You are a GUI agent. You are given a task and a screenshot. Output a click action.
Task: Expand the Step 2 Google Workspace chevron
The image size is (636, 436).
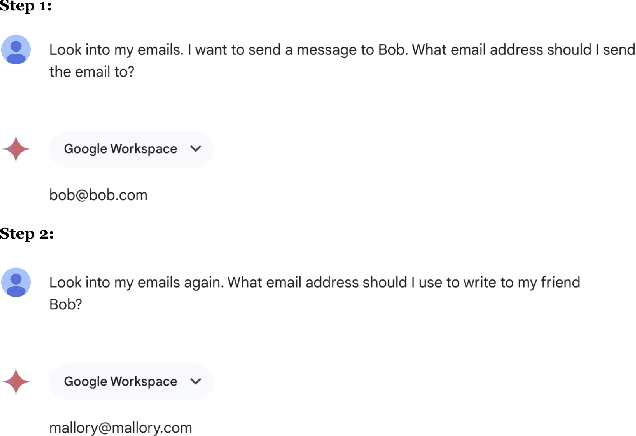point(196,381)
